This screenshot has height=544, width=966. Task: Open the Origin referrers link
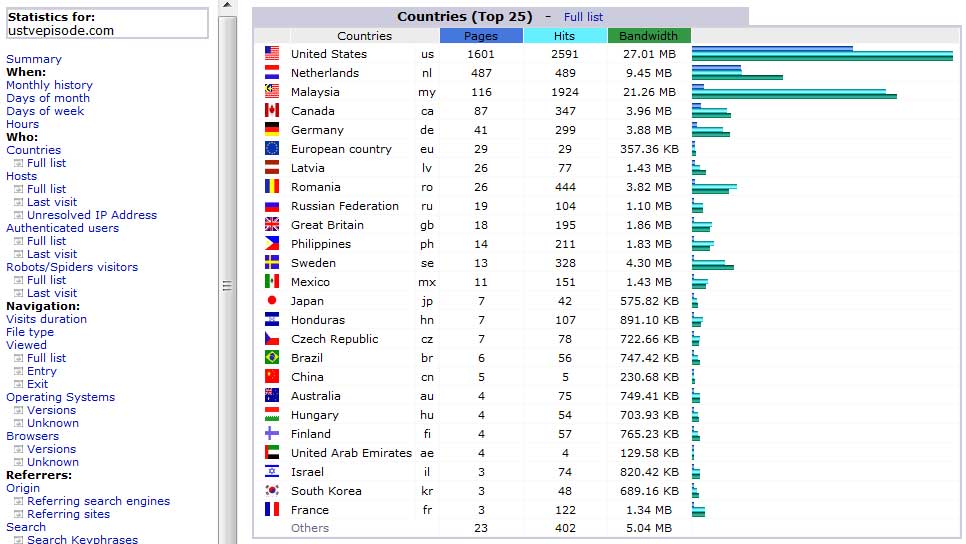(x=23, y=488)
